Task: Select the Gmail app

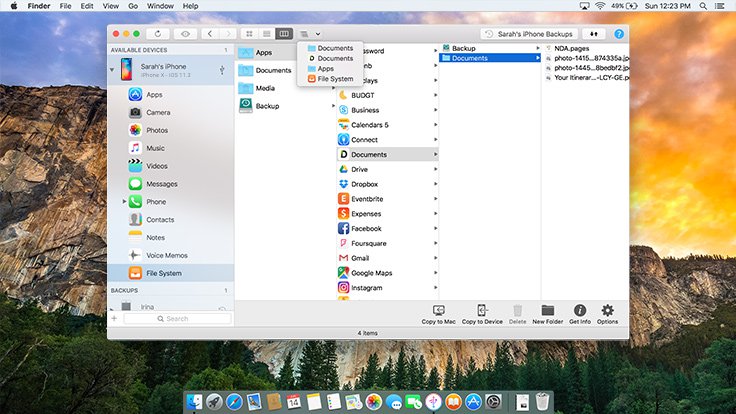Action: (x=388, y=258)
